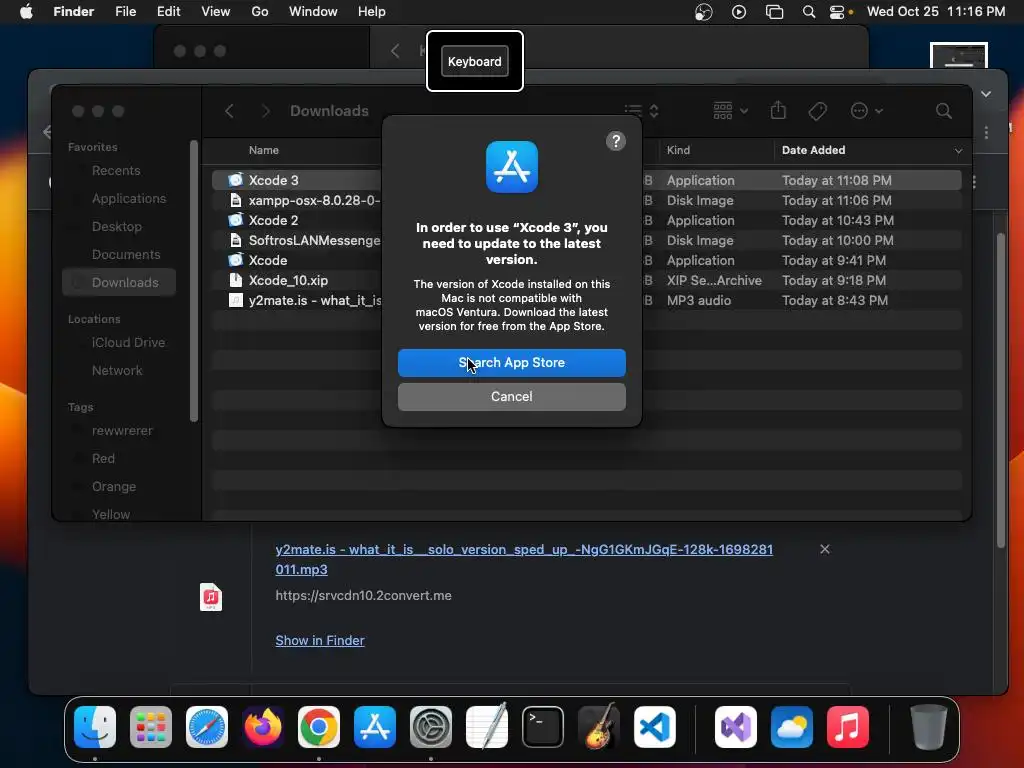Open the More actions ellipsis menu in Finder
This screenshot has width=1024, height=768.
pyautogui.click(x=867, y=111)
